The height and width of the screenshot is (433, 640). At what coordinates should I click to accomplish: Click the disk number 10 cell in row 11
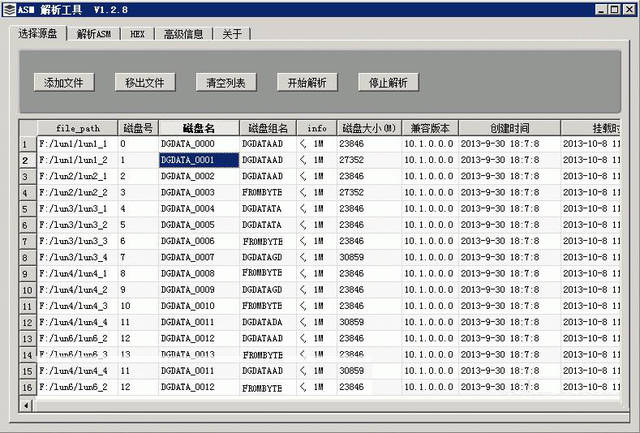pyautogui.click(x=138, y=306)
